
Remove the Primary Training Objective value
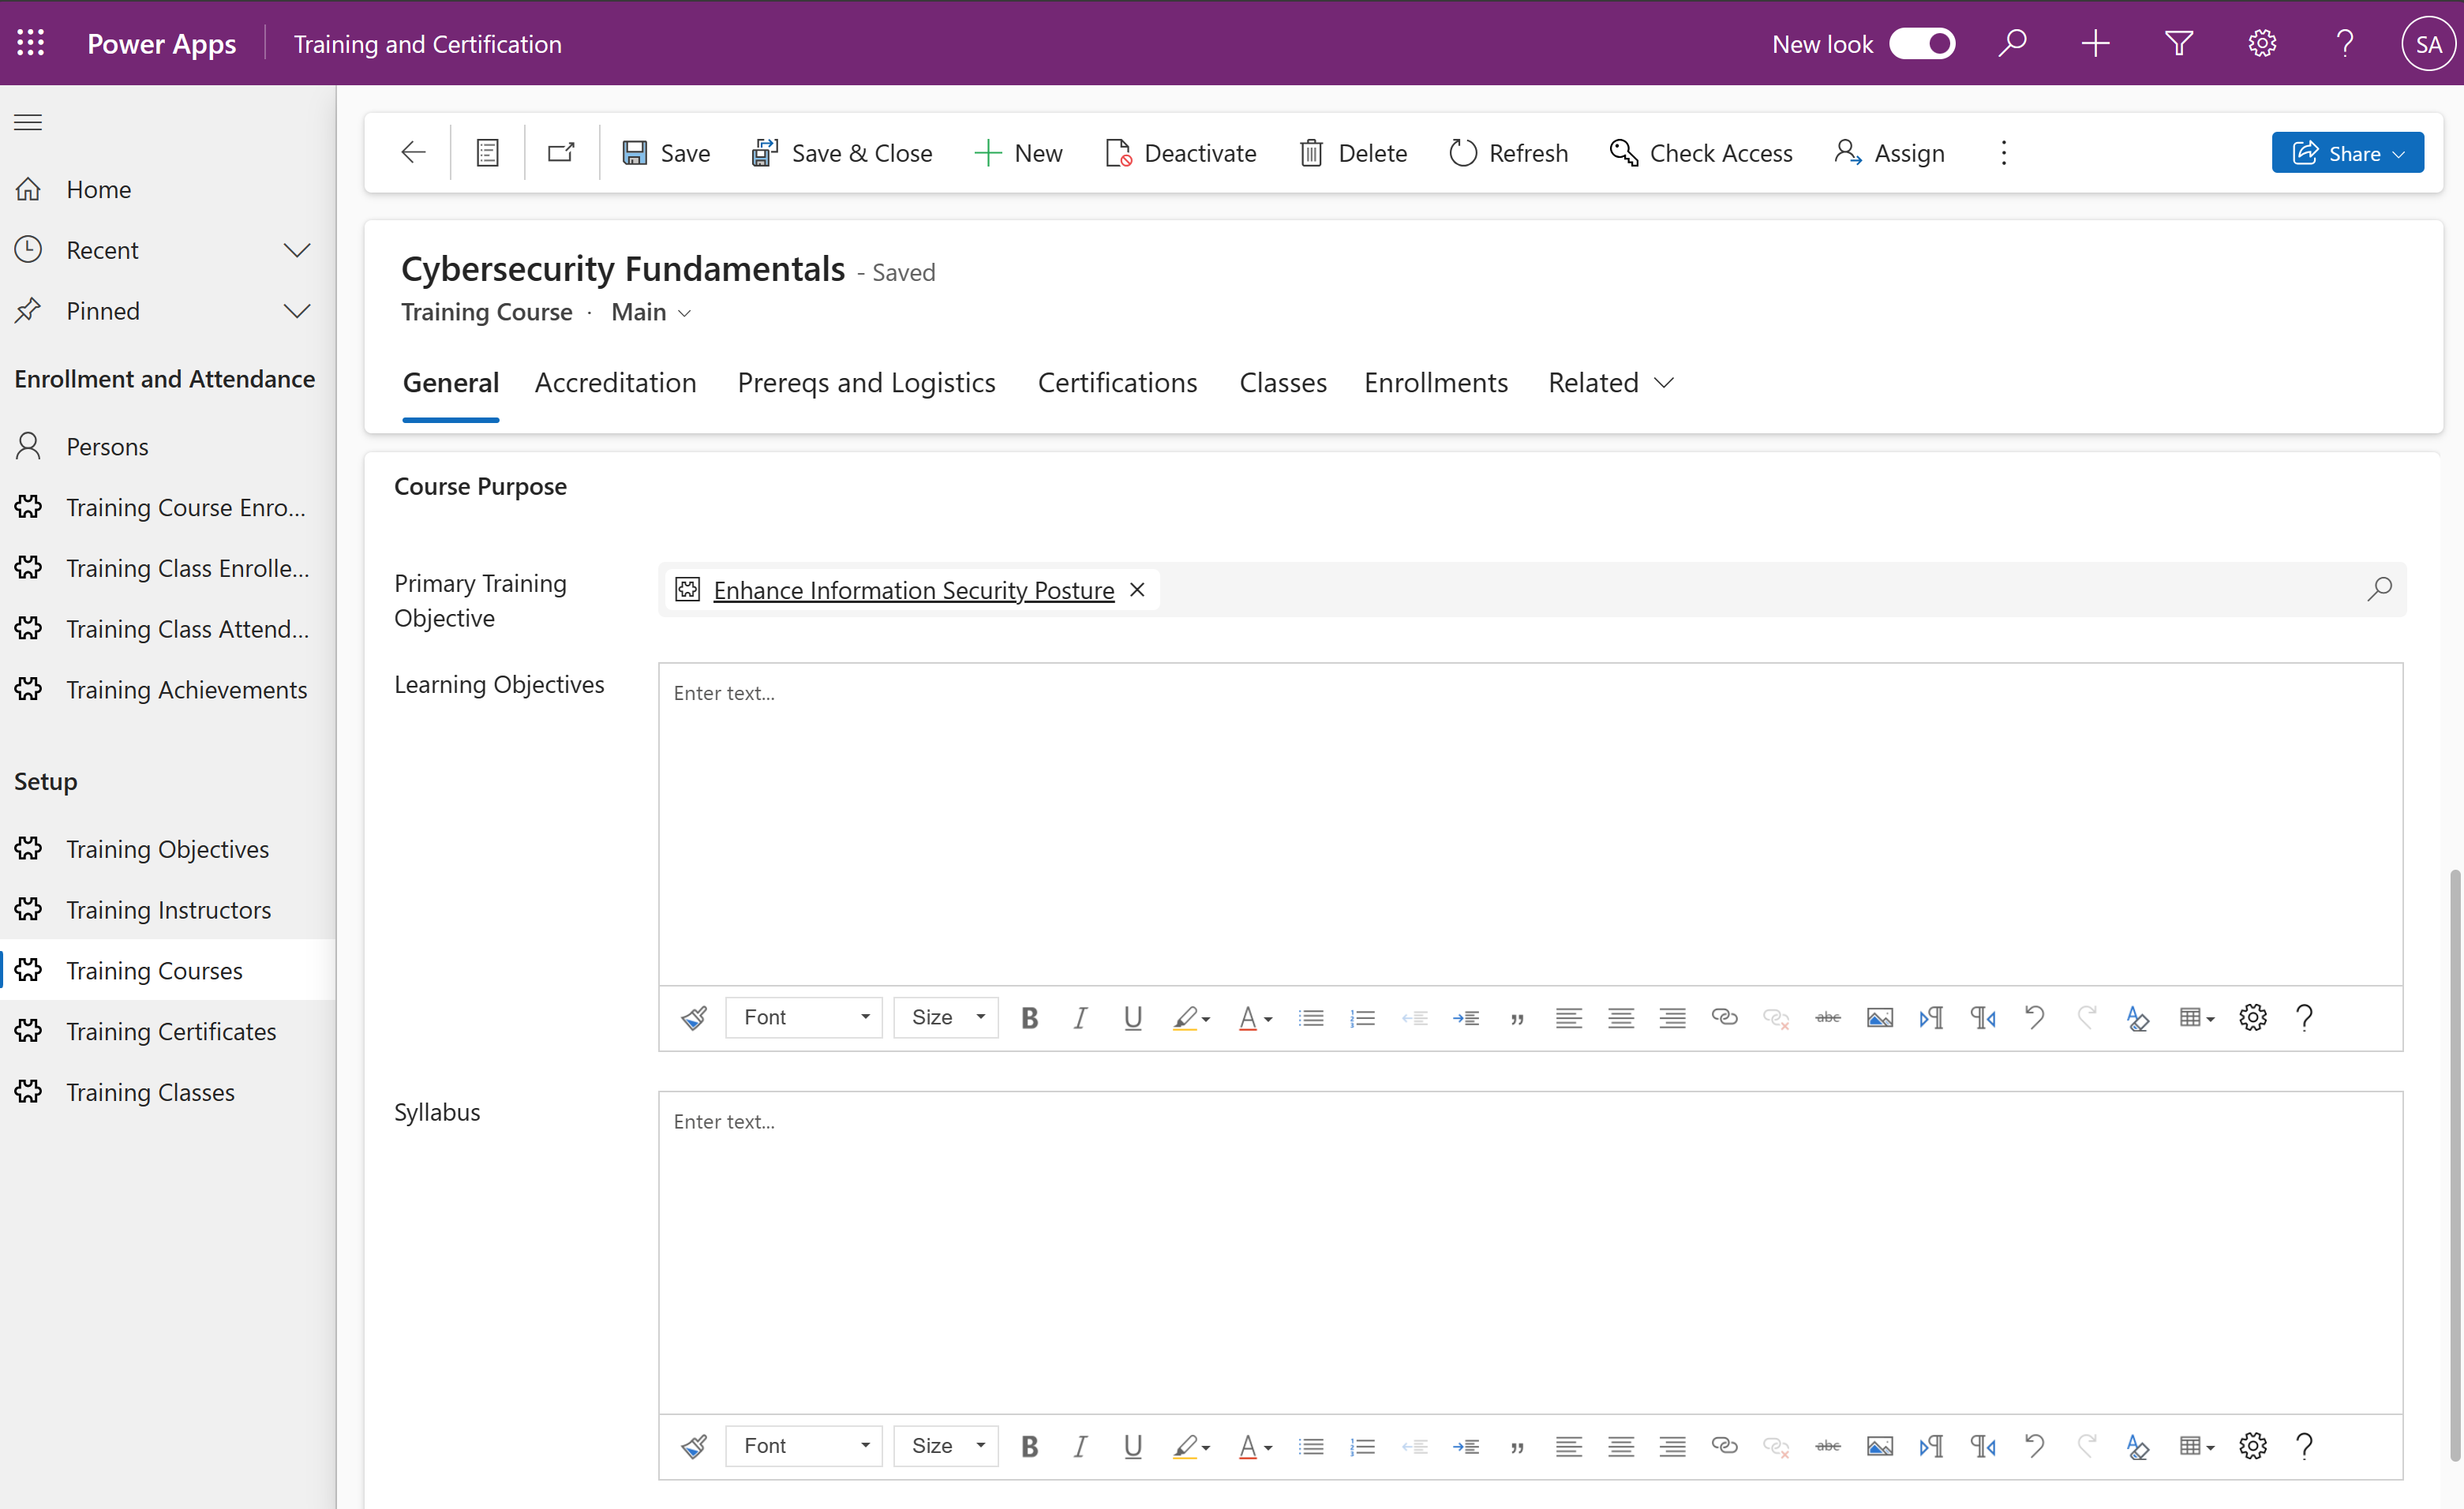pyautogui.click(x=1137, y=590)
